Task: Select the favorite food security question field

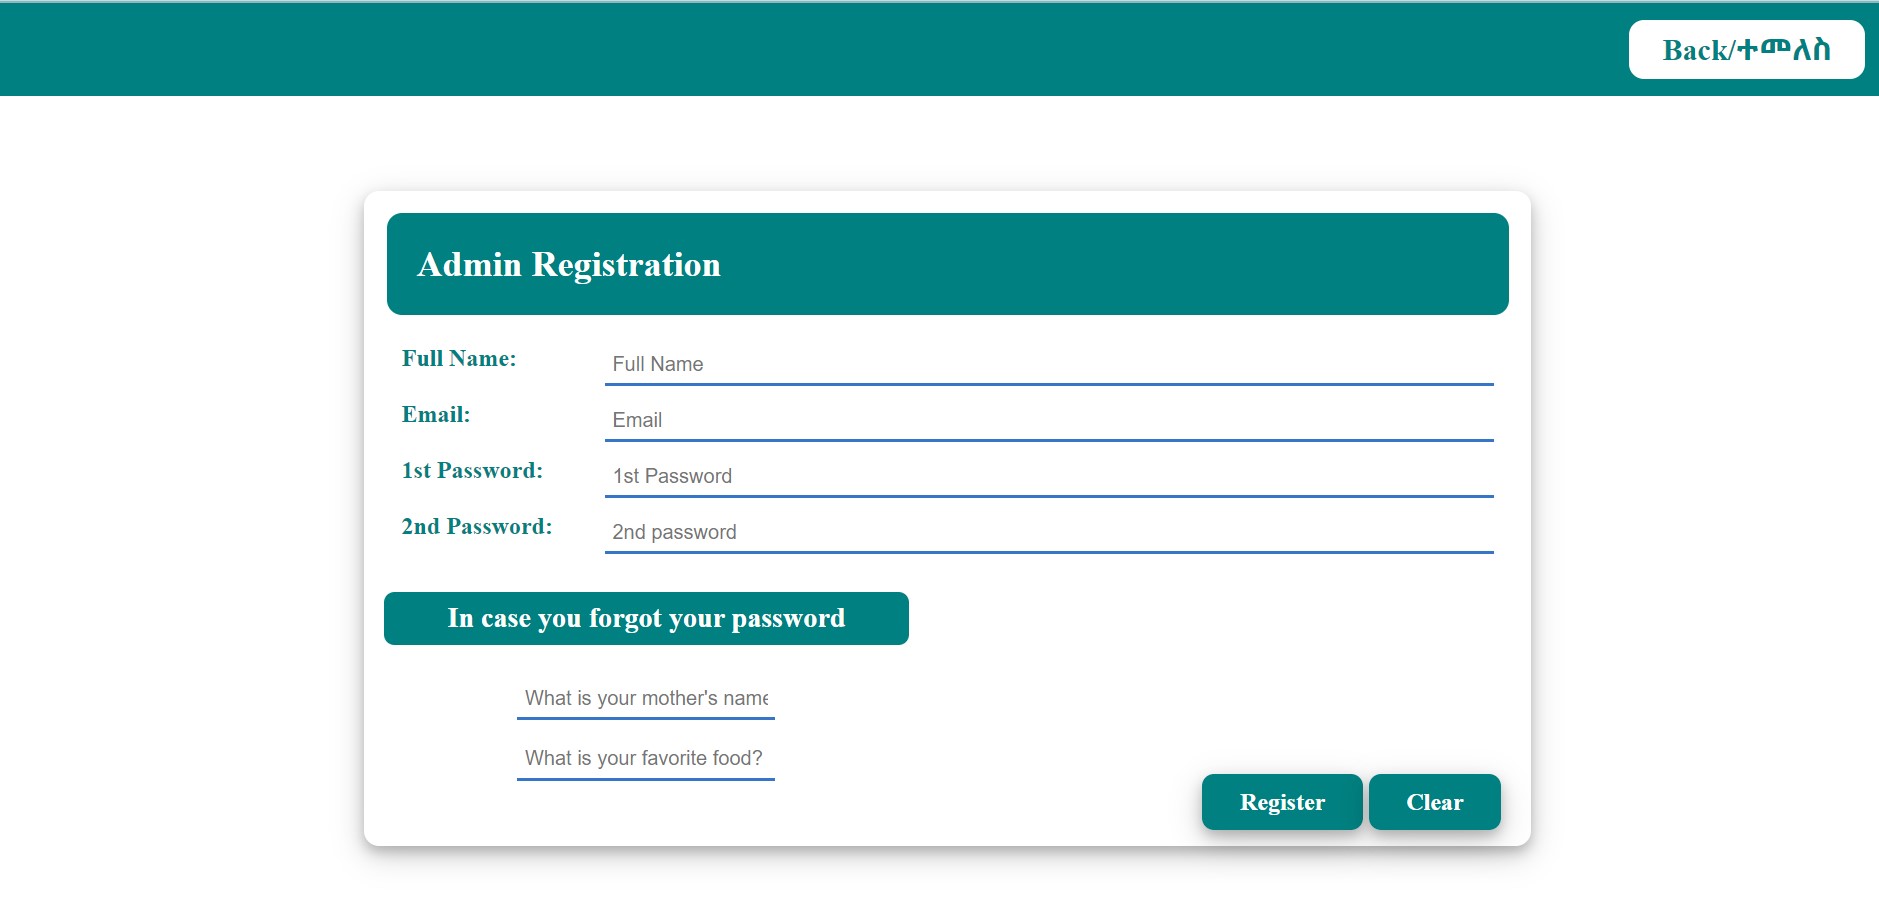Action: (646, 758)
